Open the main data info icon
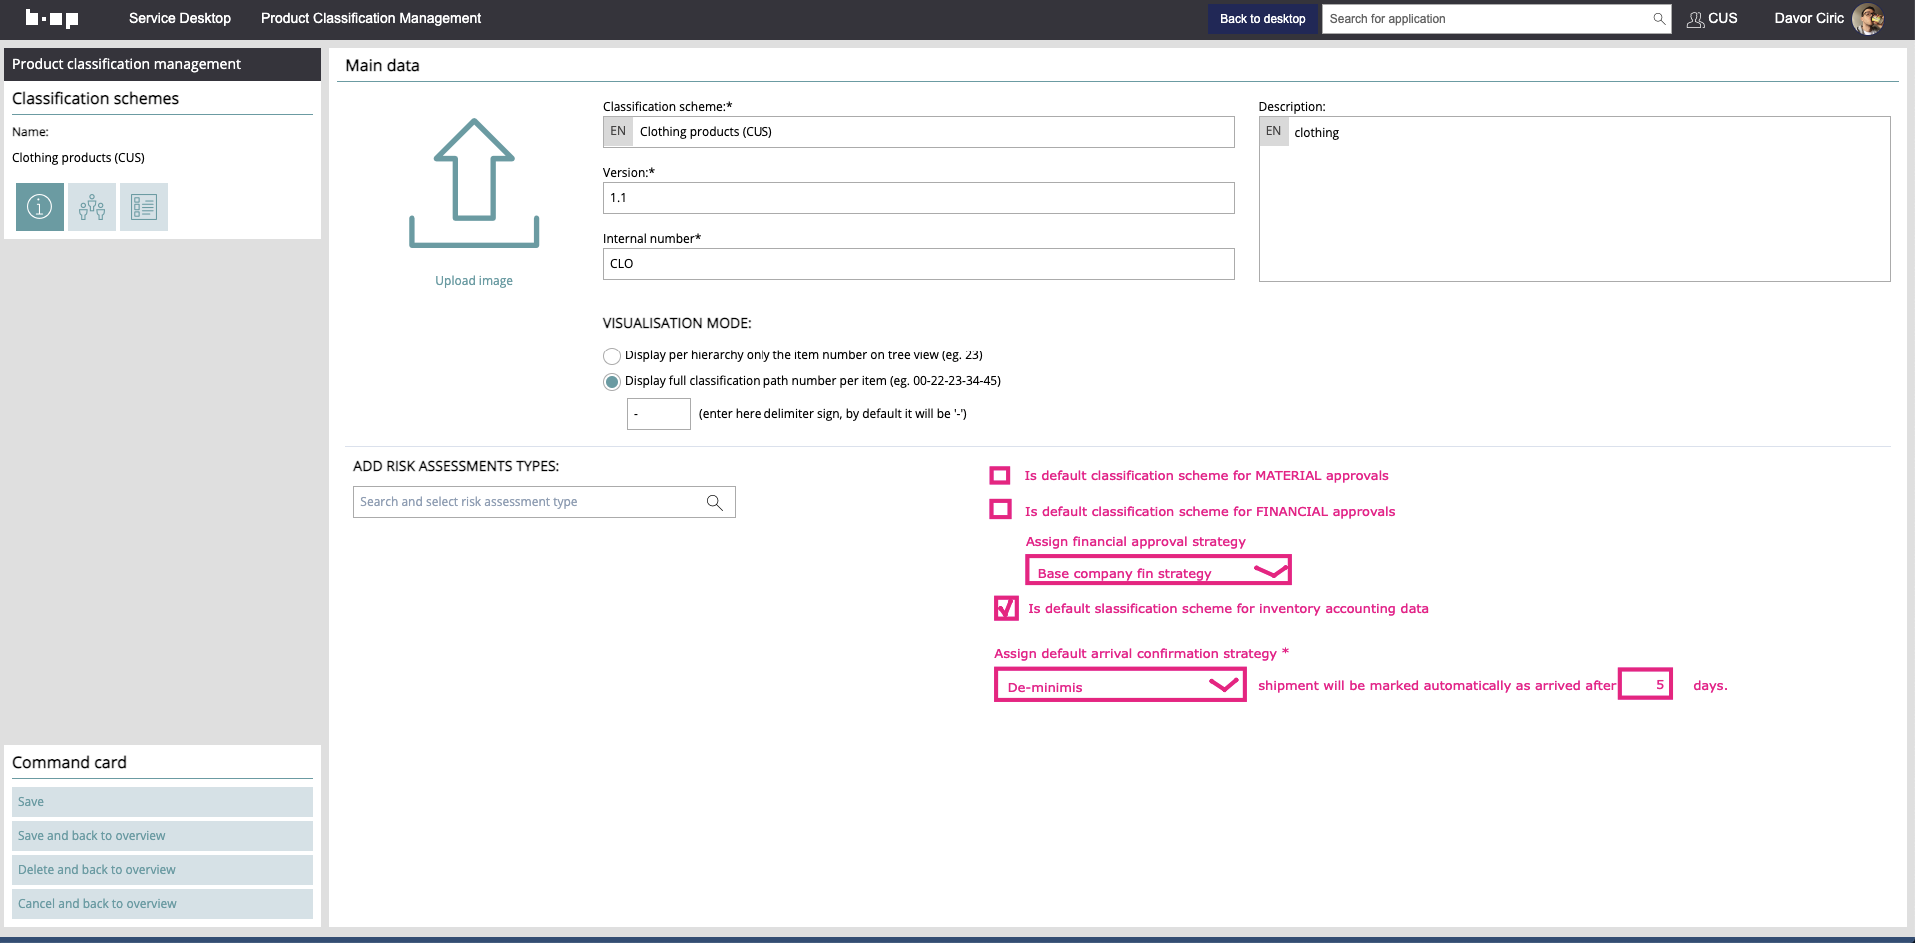This screenshot has width=1915, height=943. 40,207
